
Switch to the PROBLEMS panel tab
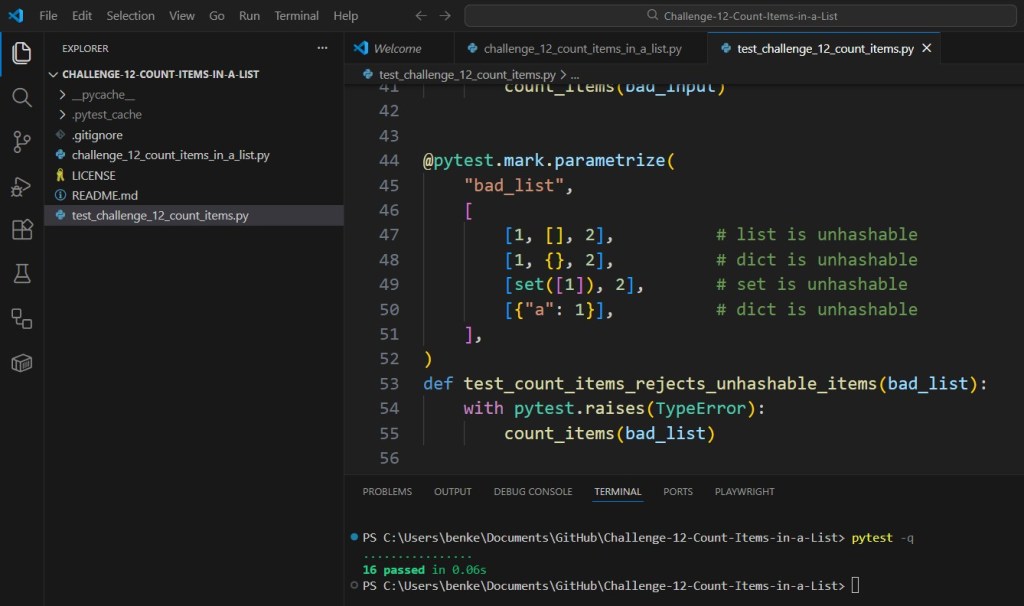tap(387, 491)
